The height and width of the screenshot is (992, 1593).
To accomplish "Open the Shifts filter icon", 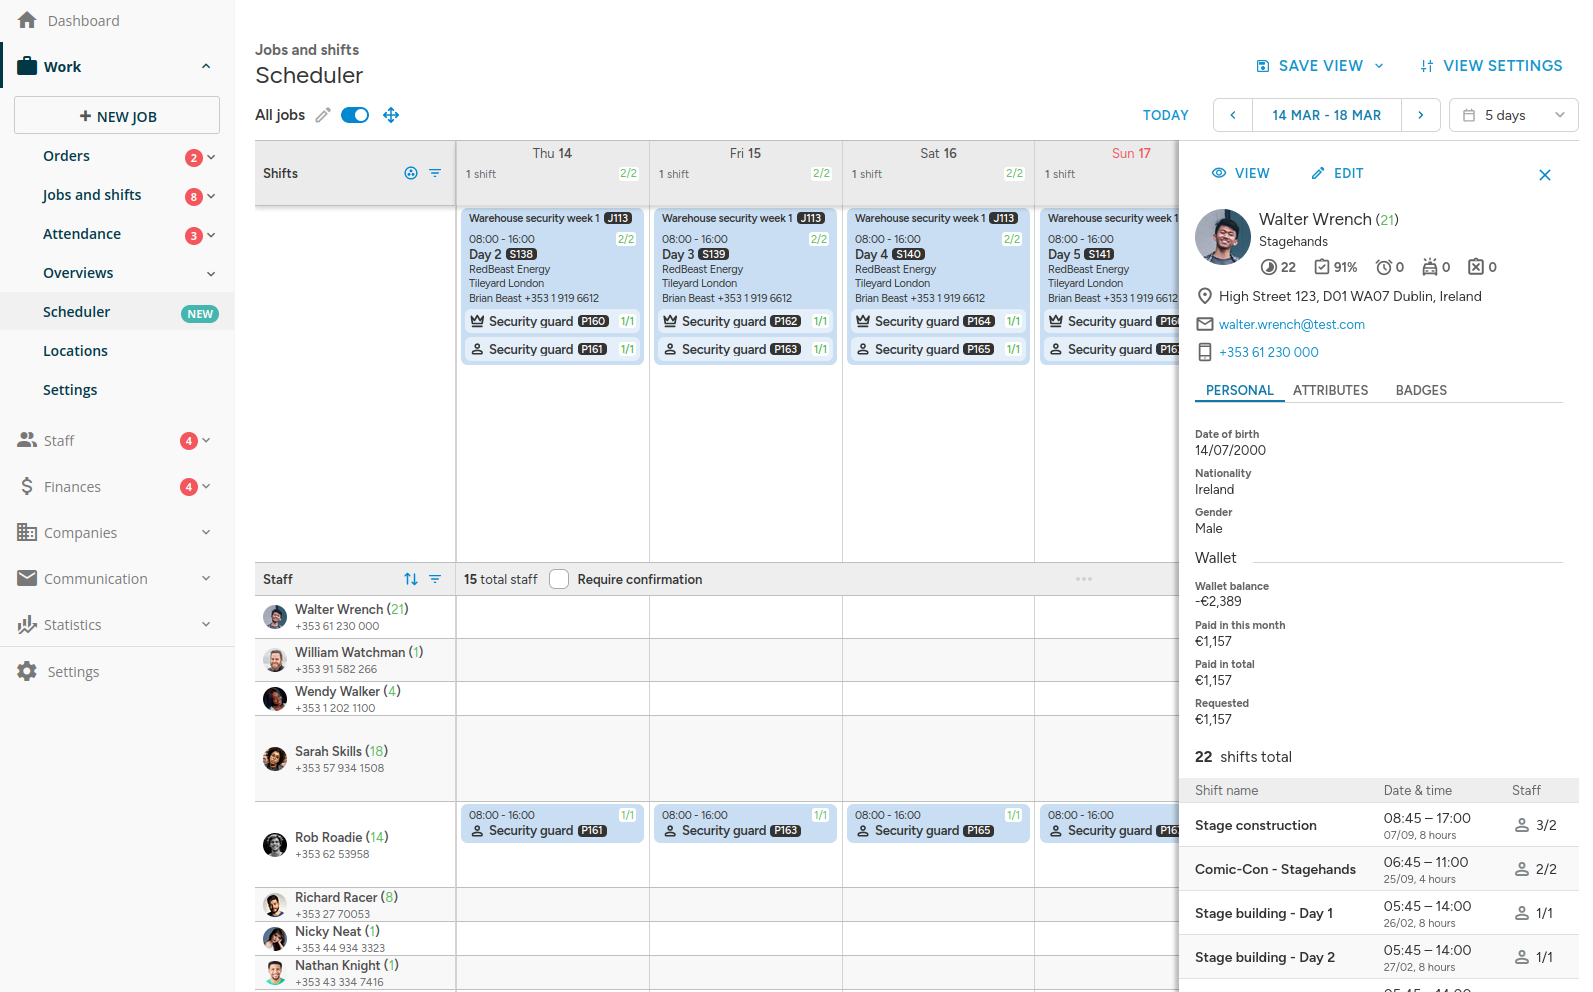I will pyautogui.click(x=435, y=173).
